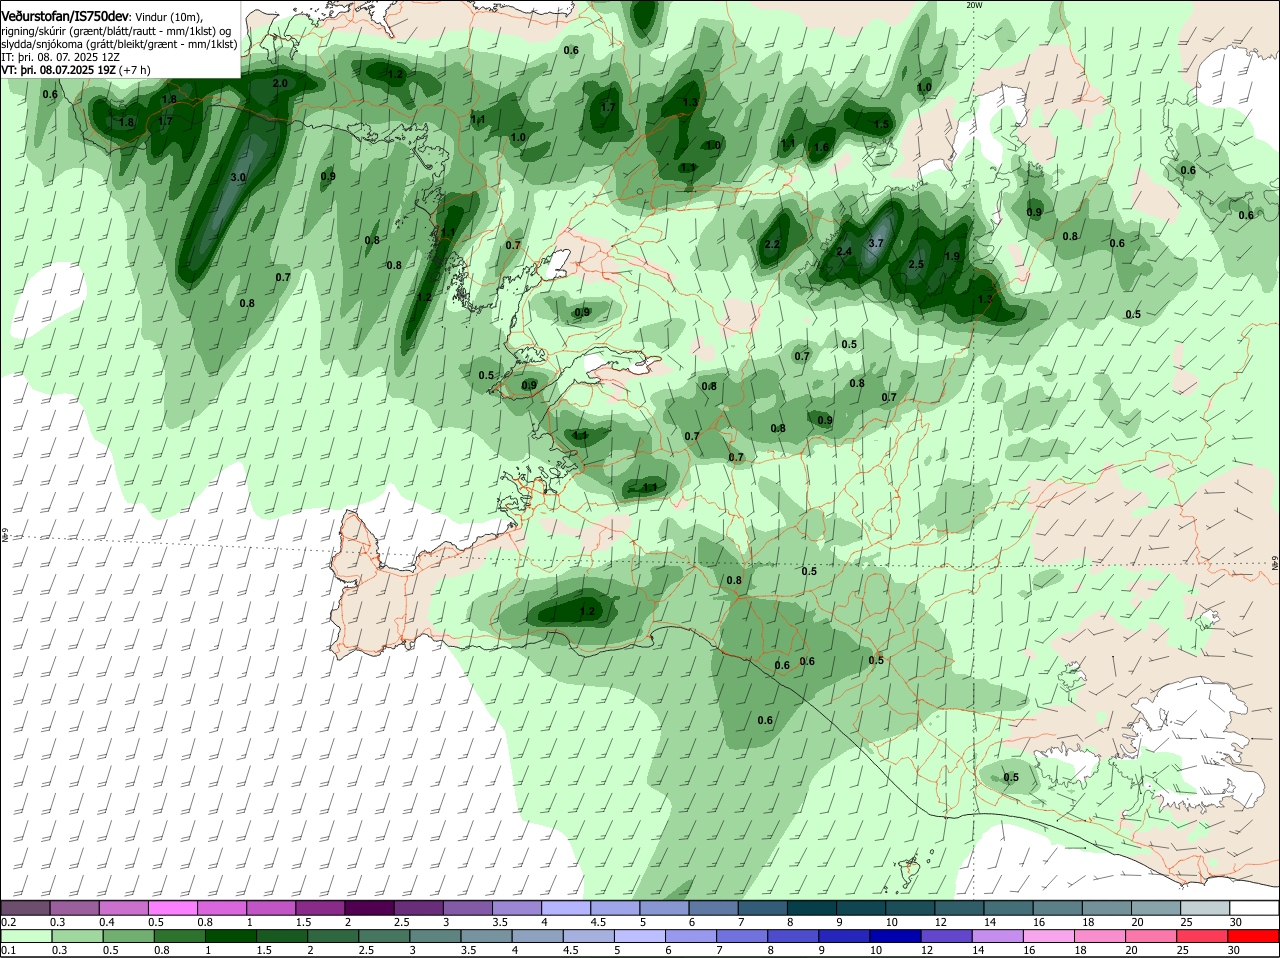Click the 1.6 precipitation label
This screenshot has height=958, width=1280.
pyautogui.click(x=821, y=147)
